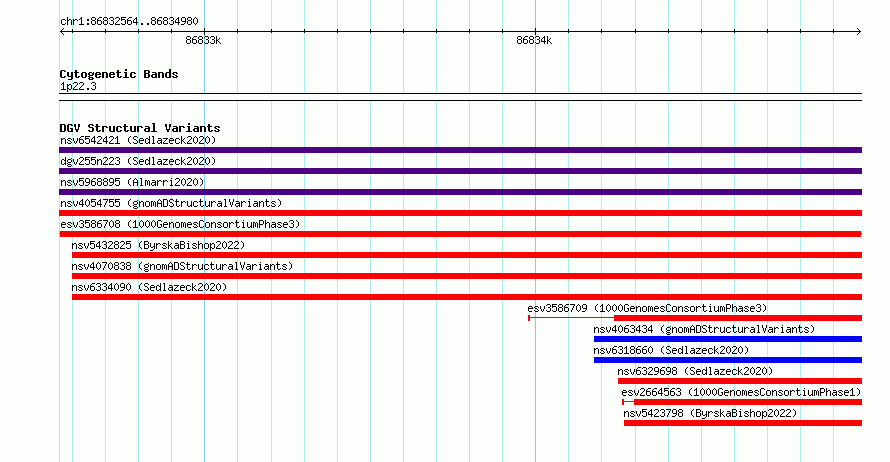Click nsv6329698 (Sedlazeck2020) label
The image size is (890, 462).
tap(695, 371)
